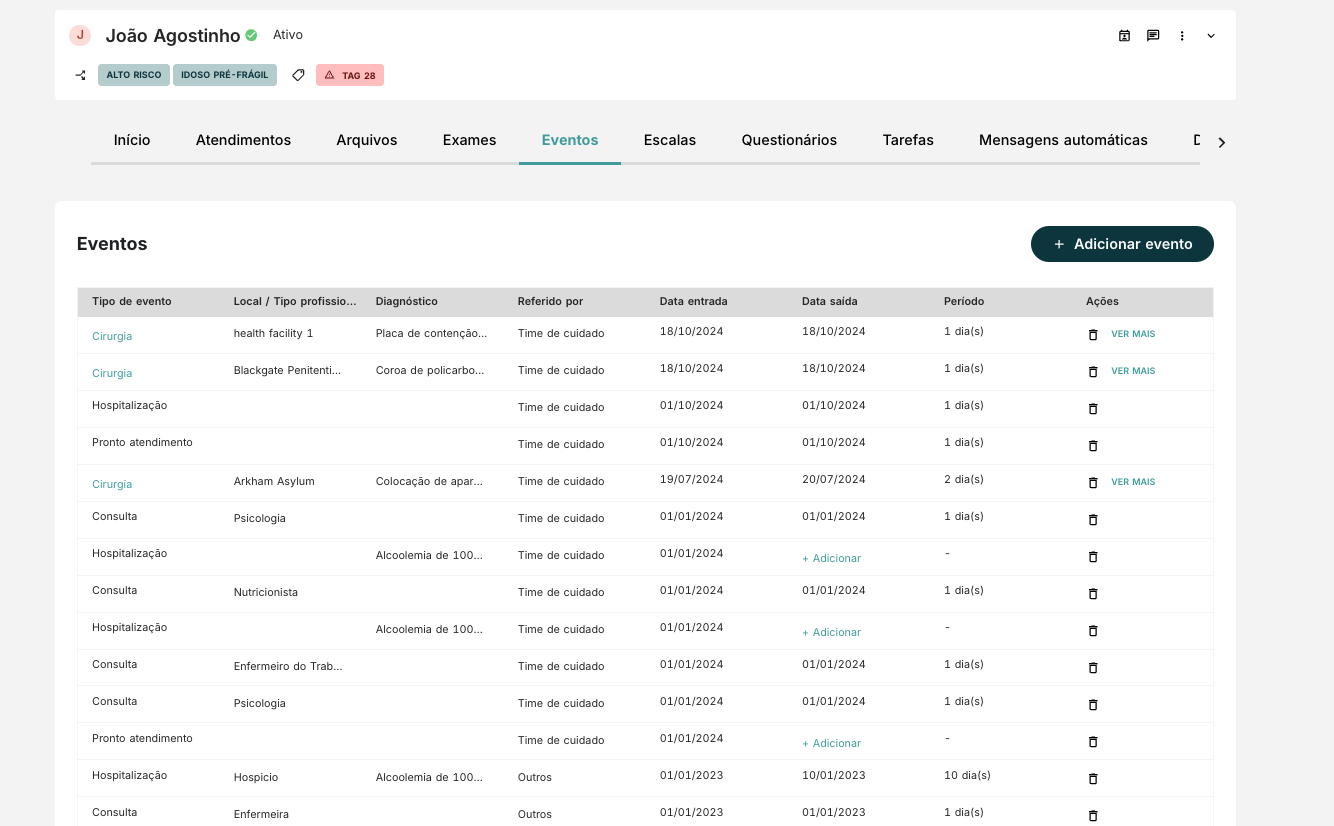Open the first Cirurgia event link
This screenshot has height=826, width=1334.
112,337
